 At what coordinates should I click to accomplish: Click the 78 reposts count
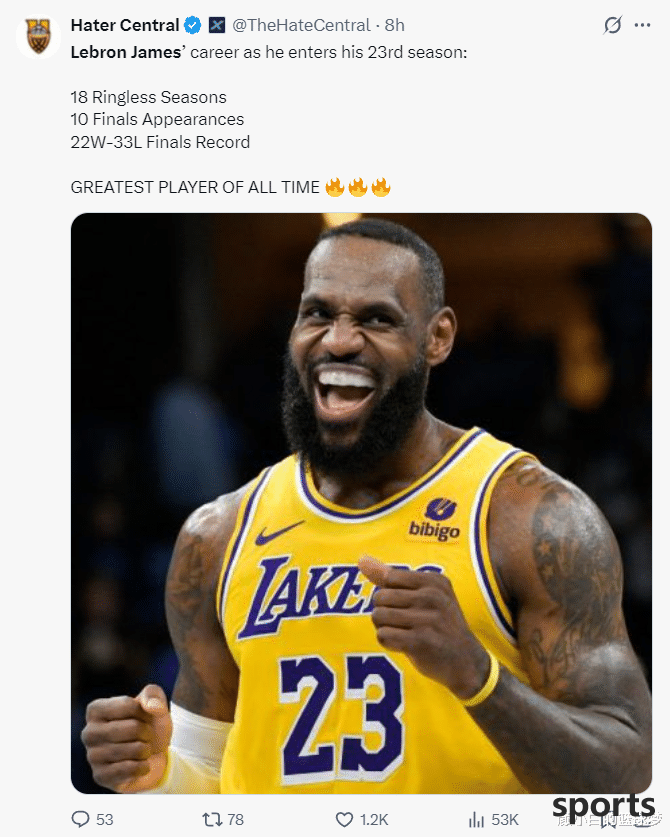click(x=235, y=819)
